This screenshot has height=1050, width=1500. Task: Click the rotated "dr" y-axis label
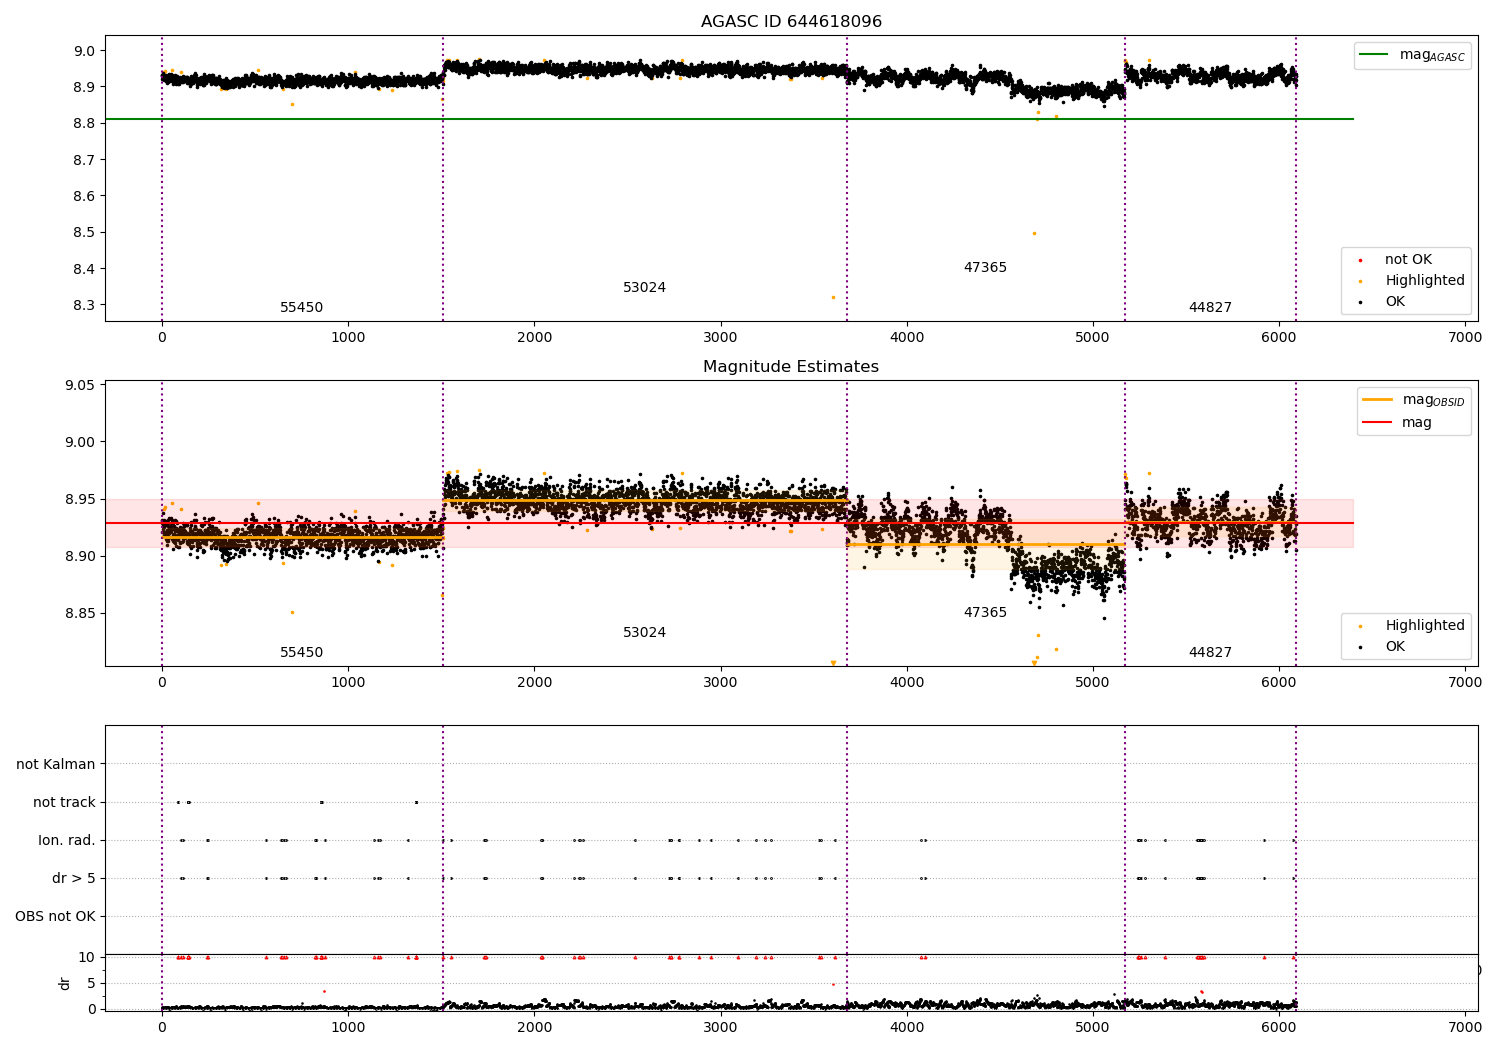65,983
